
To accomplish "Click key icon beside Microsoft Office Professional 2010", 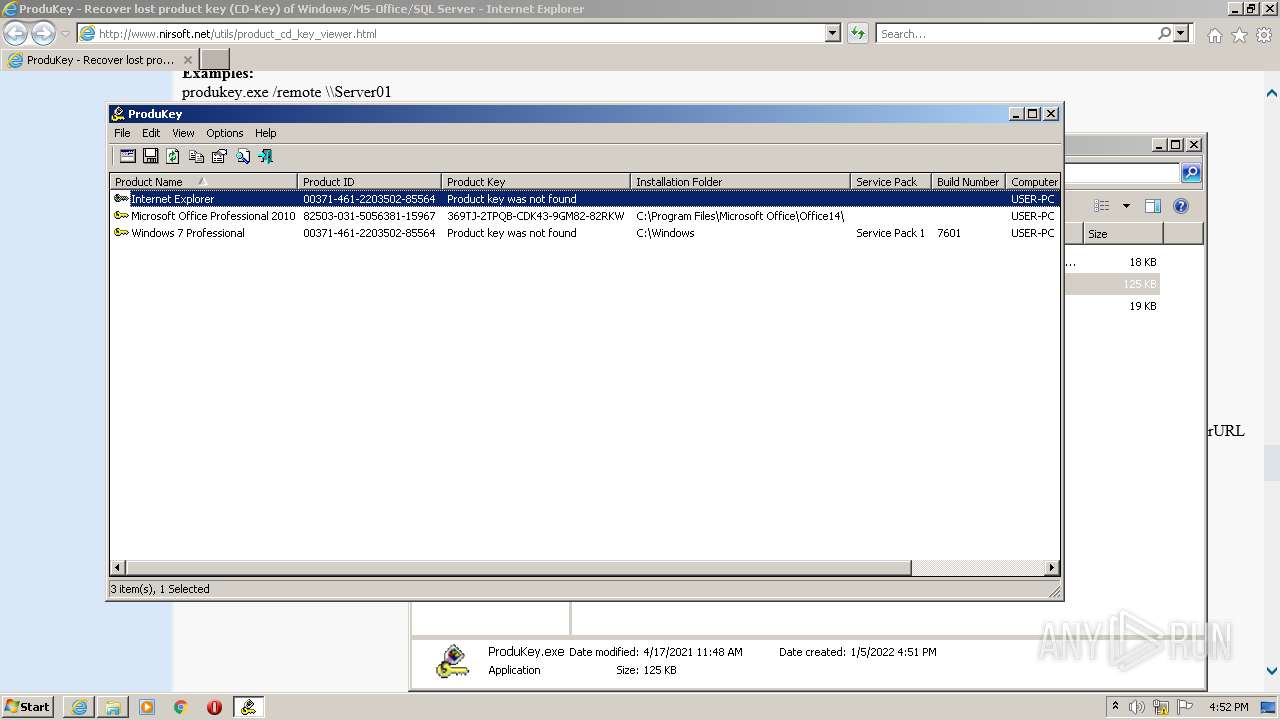I will (x=121, y=216).
